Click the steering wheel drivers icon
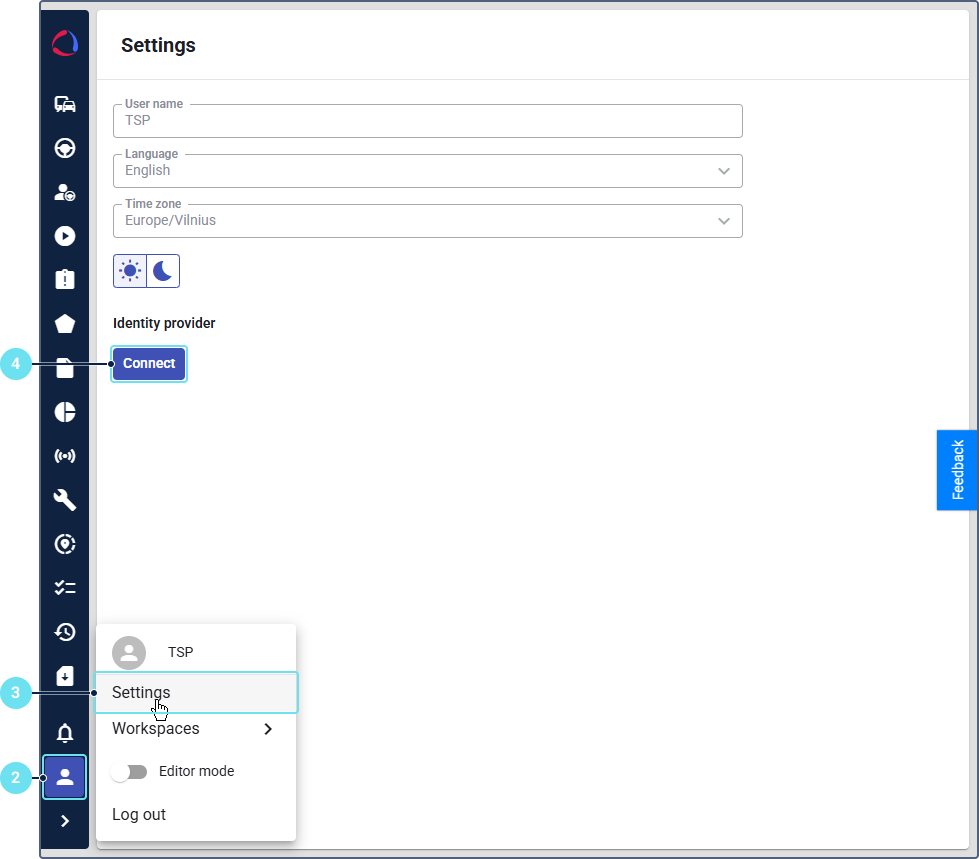The height and width of the screenshot is (859, 979). point(65,149)
